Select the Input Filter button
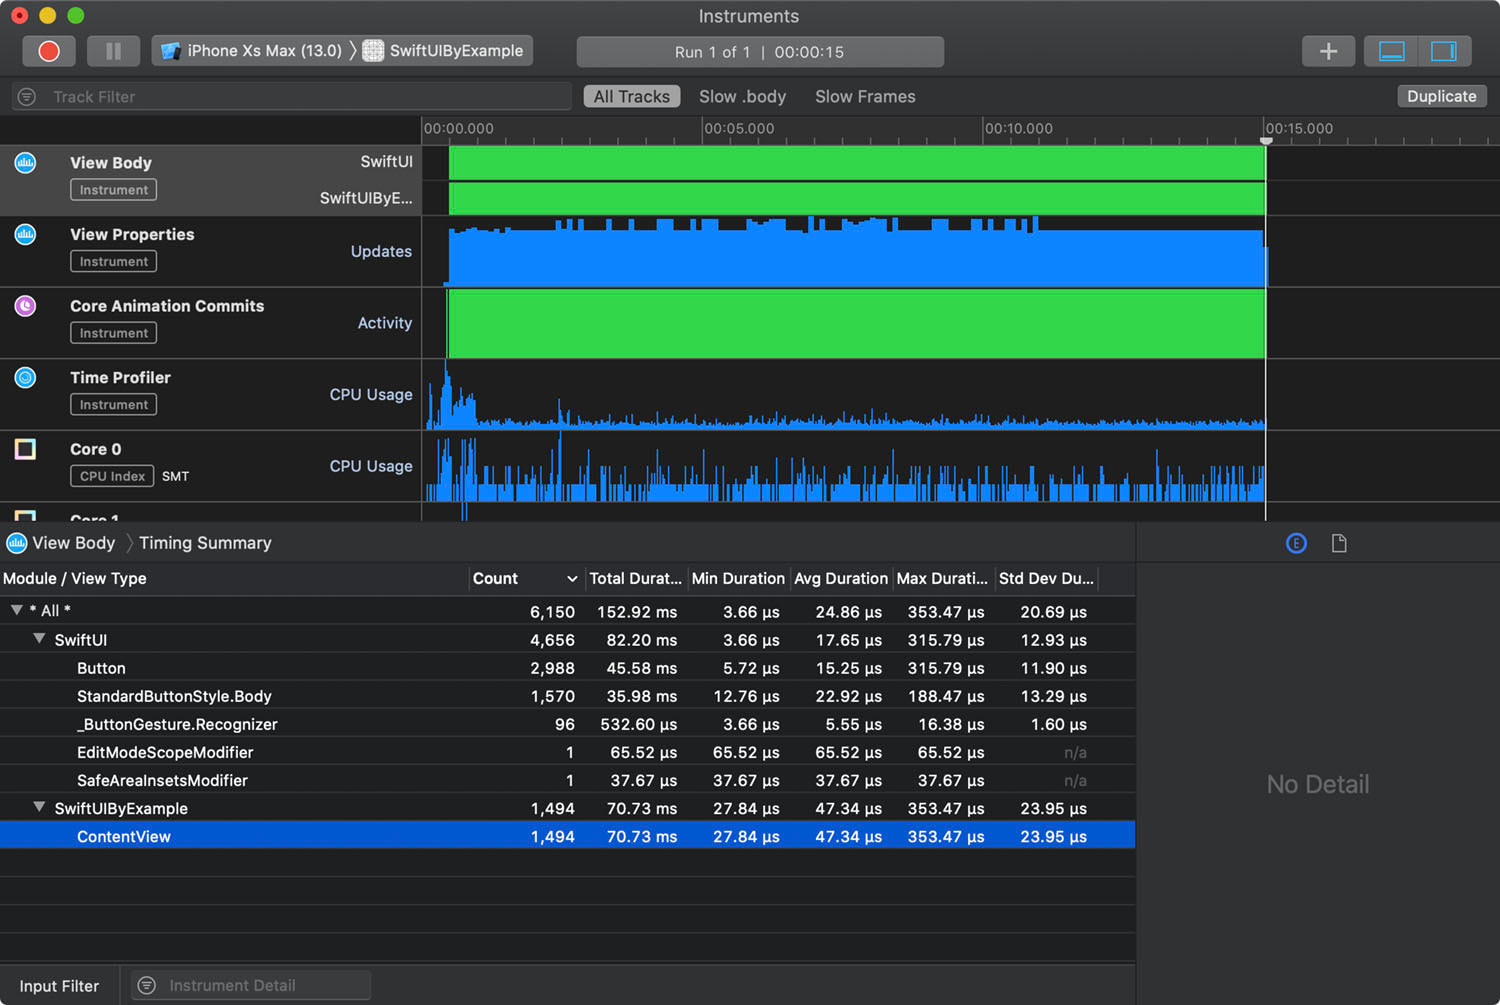Image resolution: width=1500 pixels, height=1005 pixels. coord(59,986)
